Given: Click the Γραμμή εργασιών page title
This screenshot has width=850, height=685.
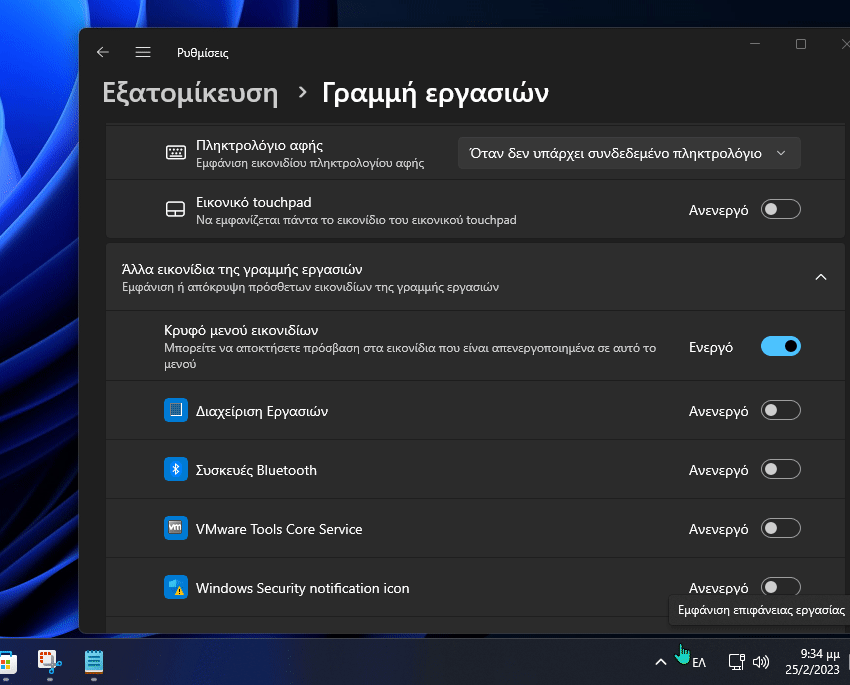Looking at the screenshot, I should 435,93.
